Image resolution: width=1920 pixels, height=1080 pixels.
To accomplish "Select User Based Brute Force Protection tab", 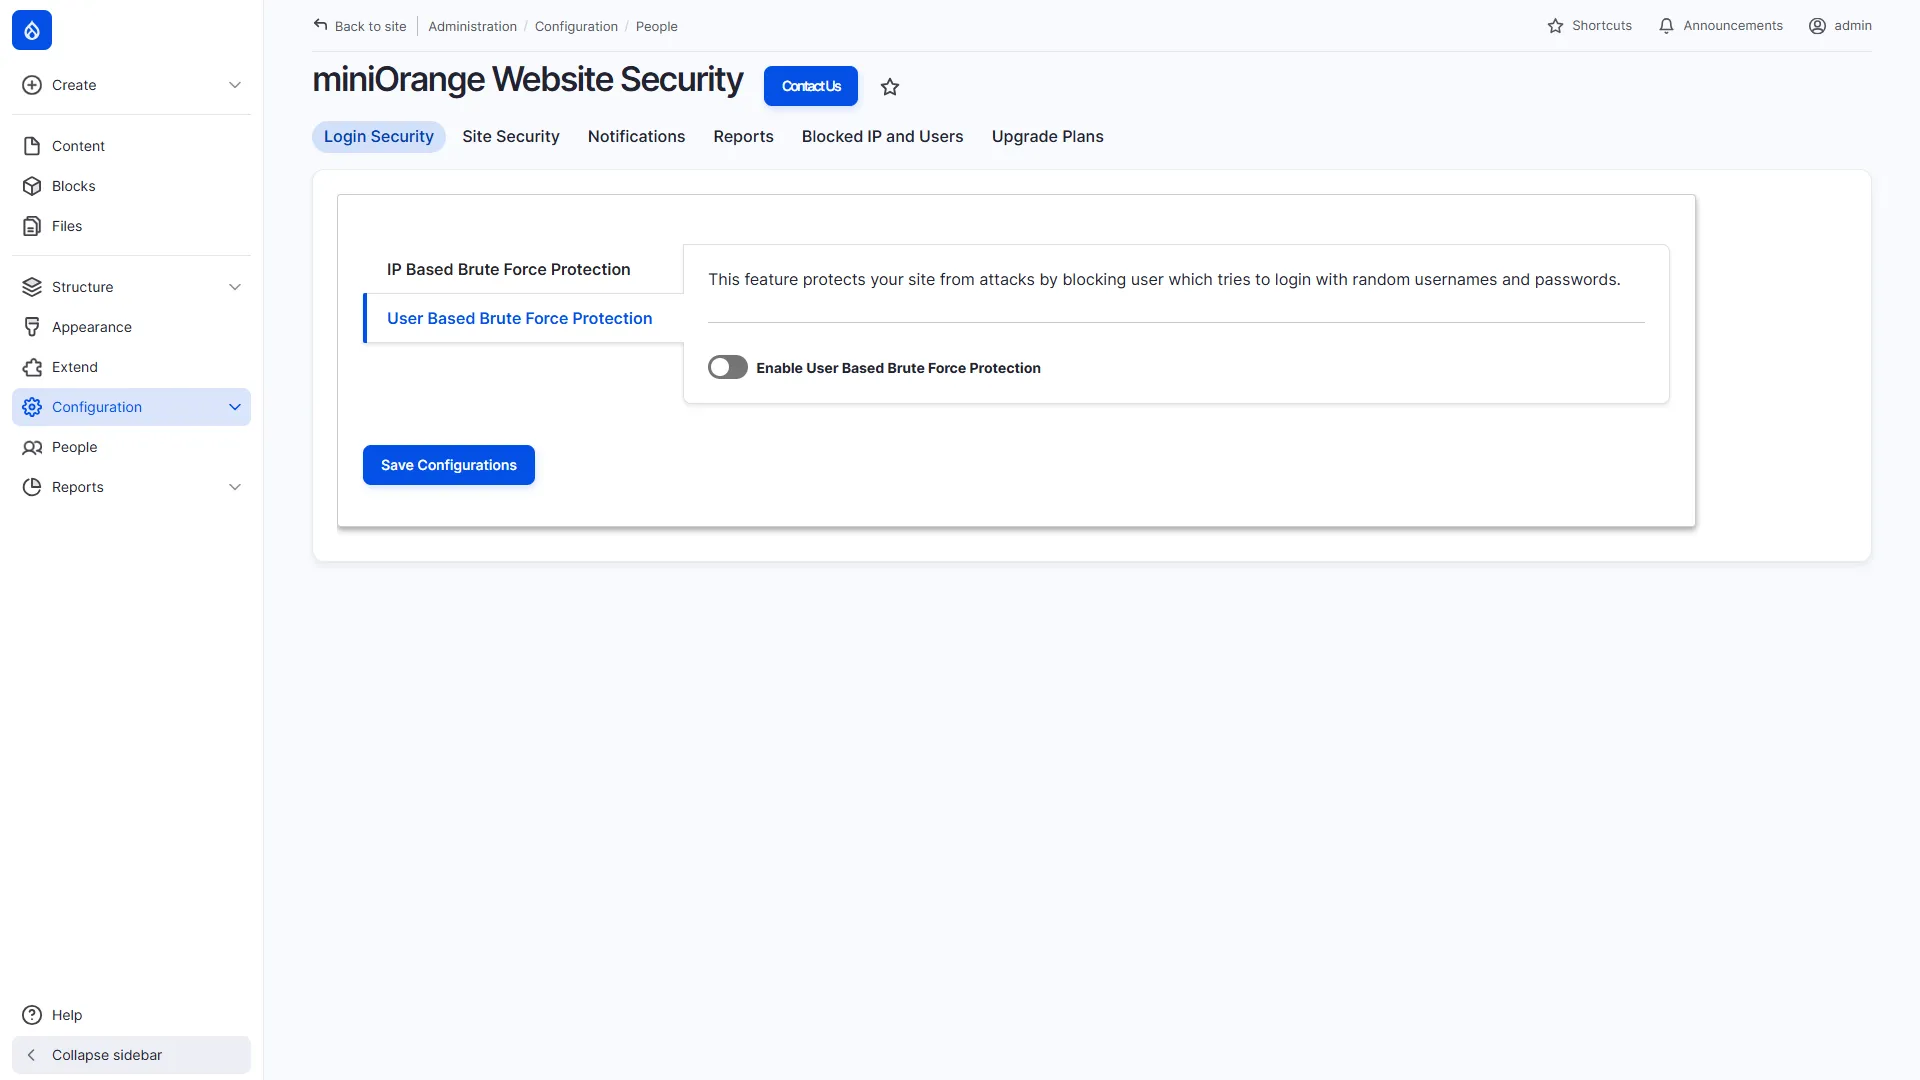I will click(x=523, y=318).
